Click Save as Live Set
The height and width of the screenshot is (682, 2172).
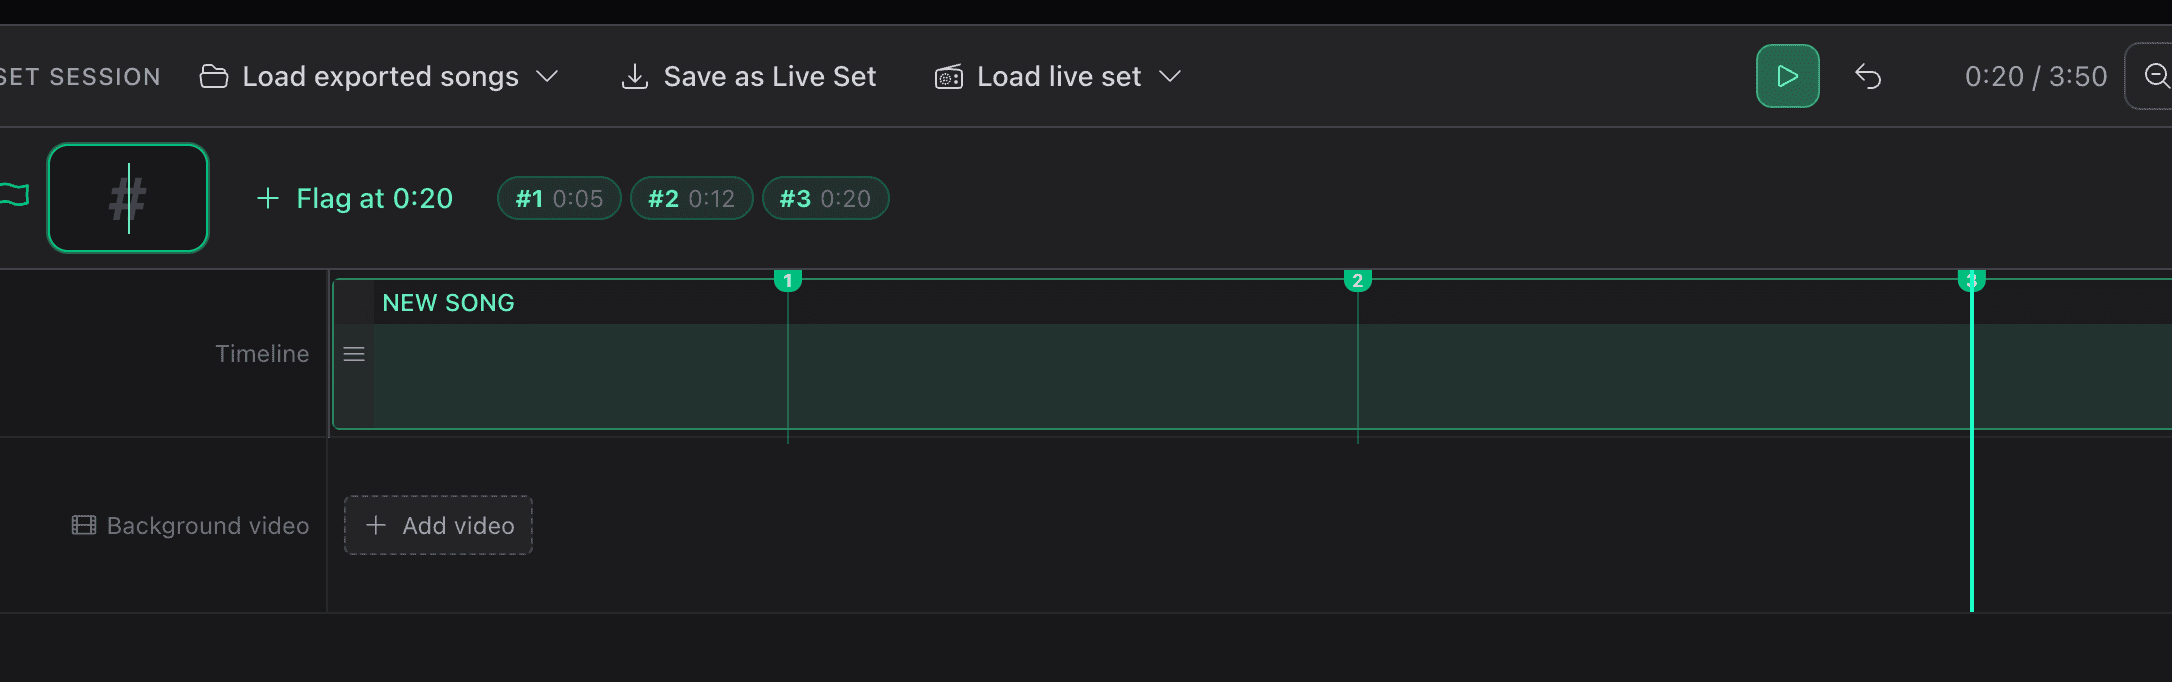[769, 76]
